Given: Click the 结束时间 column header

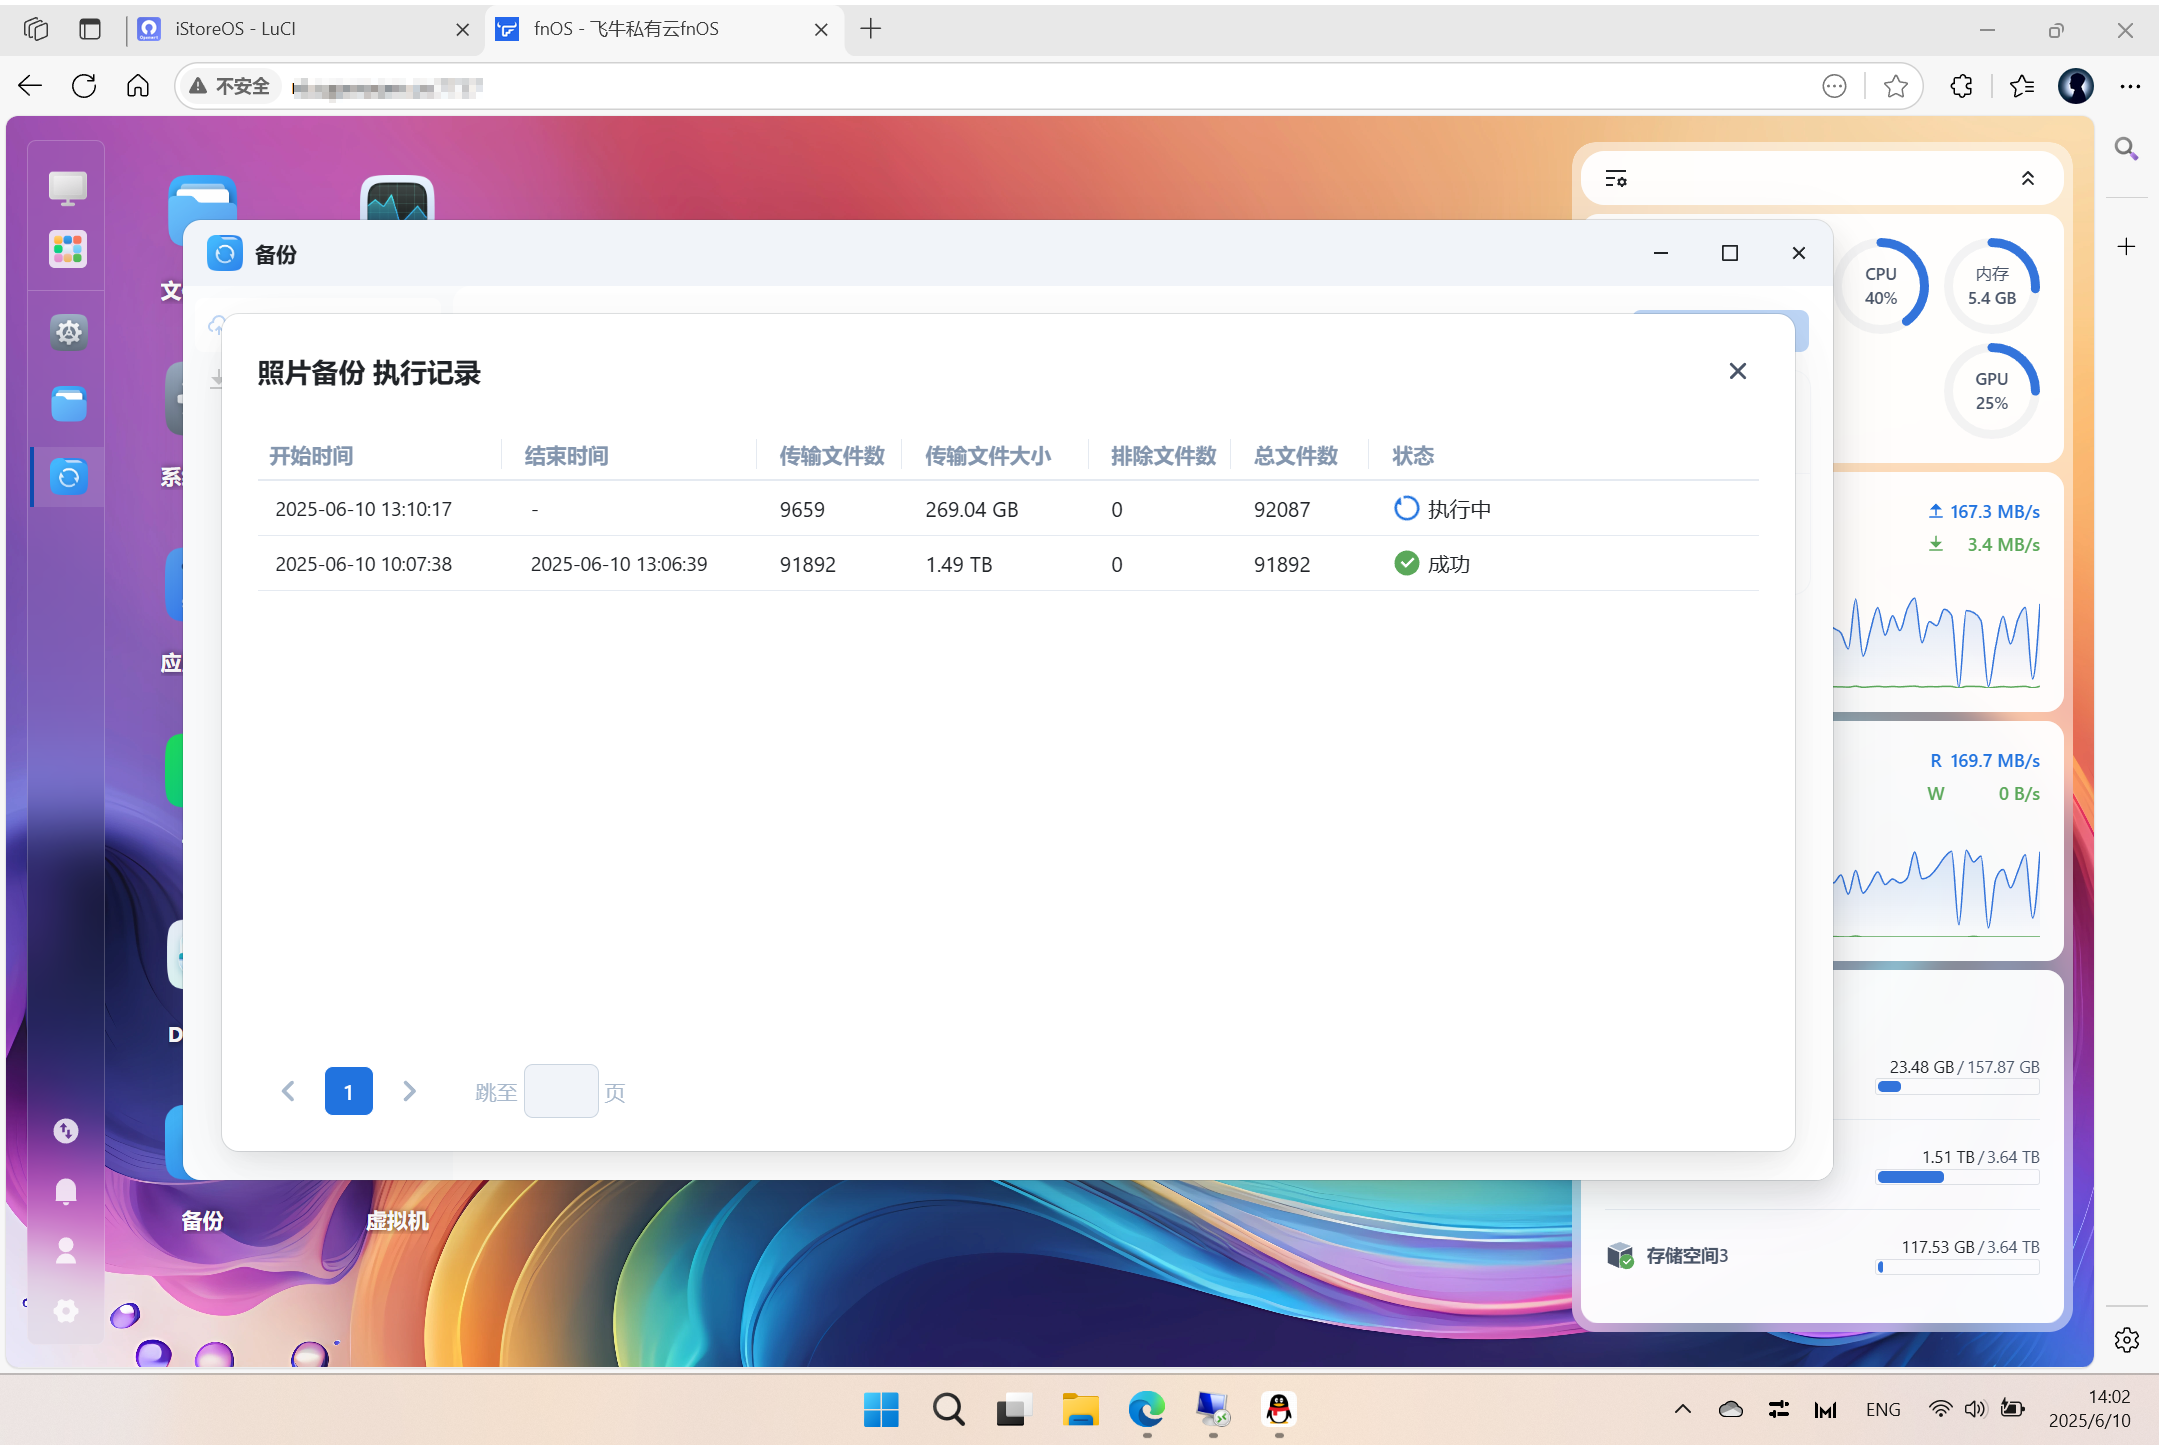Looking at the screenshot, I should 567,456.
